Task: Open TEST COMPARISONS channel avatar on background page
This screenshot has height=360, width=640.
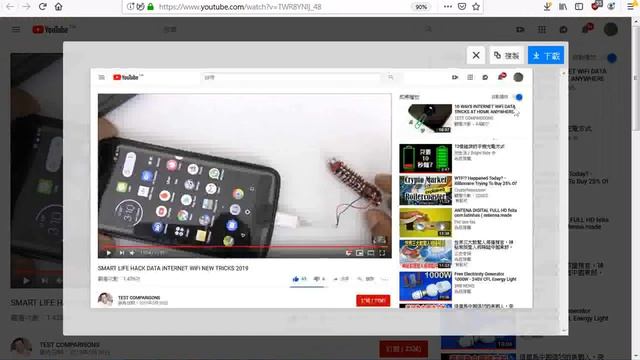Action: coord(21,348)
